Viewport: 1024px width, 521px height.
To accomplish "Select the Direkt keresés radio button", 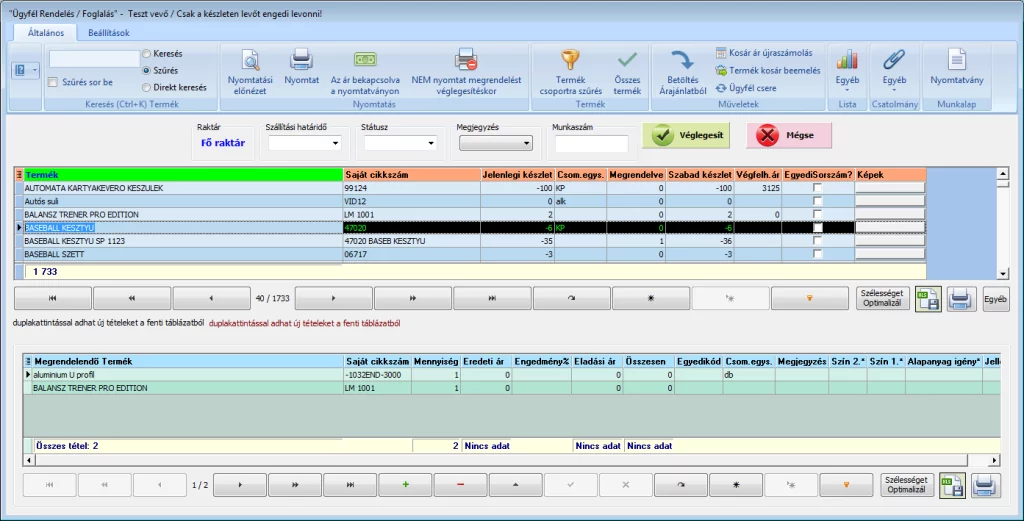I will [146, 87].
